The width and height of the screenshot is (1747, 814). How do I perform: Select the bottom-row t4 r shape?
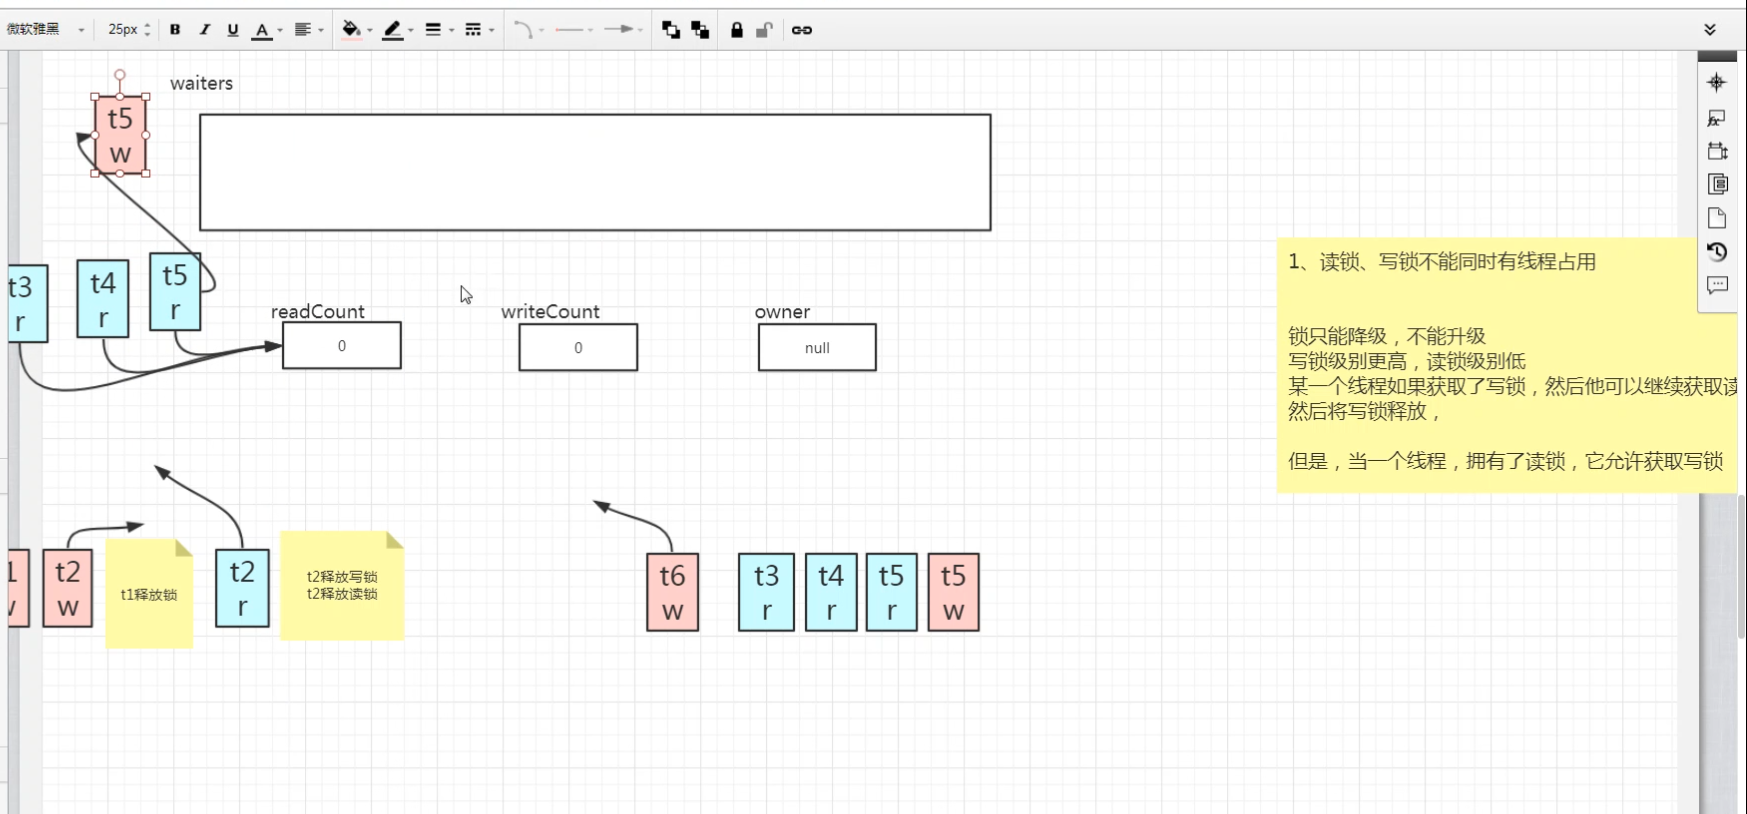coord(831,592)
